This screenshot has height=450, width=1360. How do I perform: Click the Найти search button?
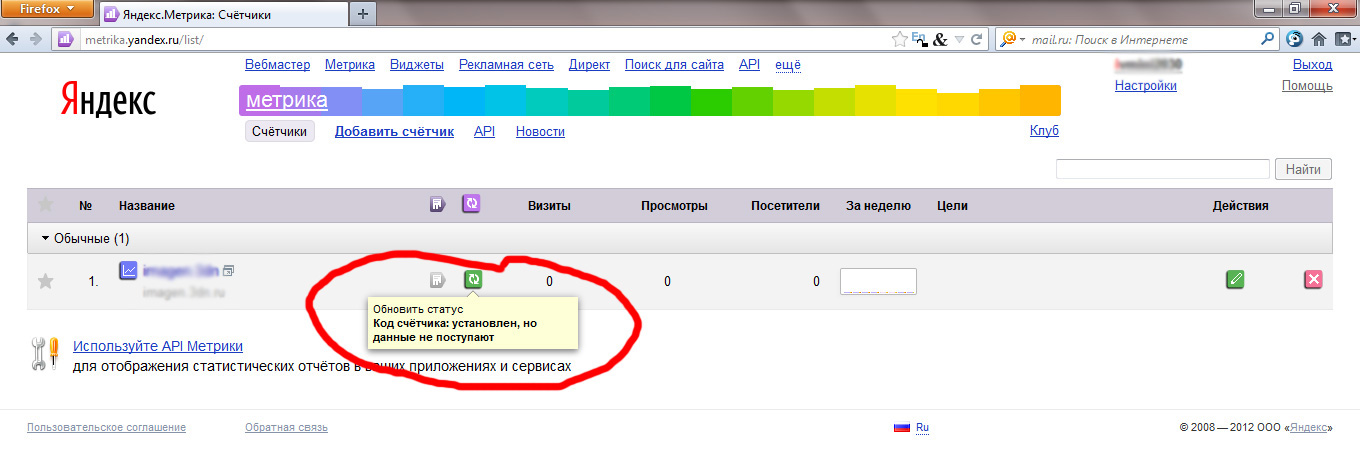tap(1304, 169)
